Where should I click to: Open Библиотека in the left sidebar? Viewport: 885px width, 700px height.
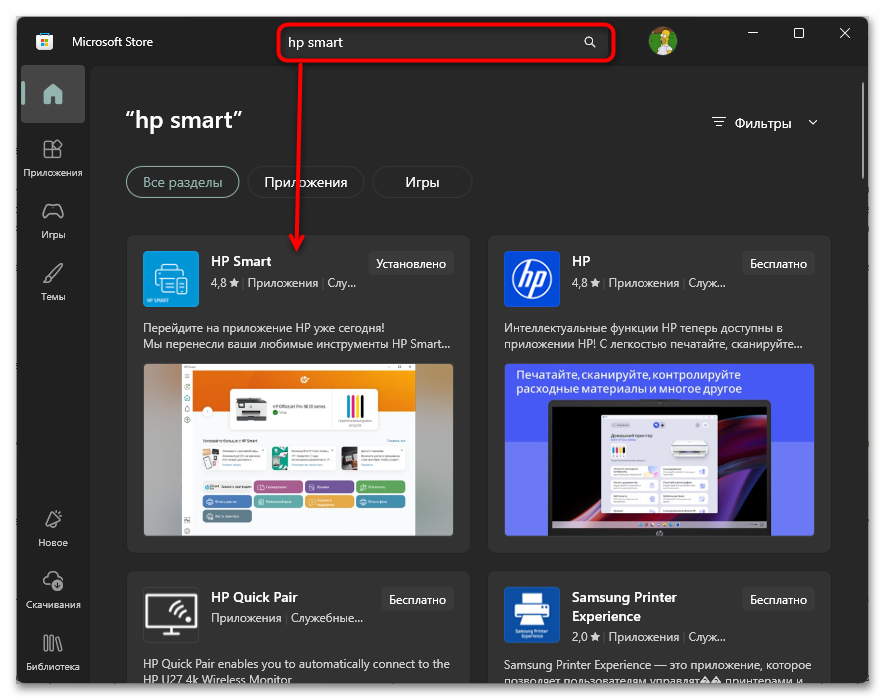tap(53, 652)
